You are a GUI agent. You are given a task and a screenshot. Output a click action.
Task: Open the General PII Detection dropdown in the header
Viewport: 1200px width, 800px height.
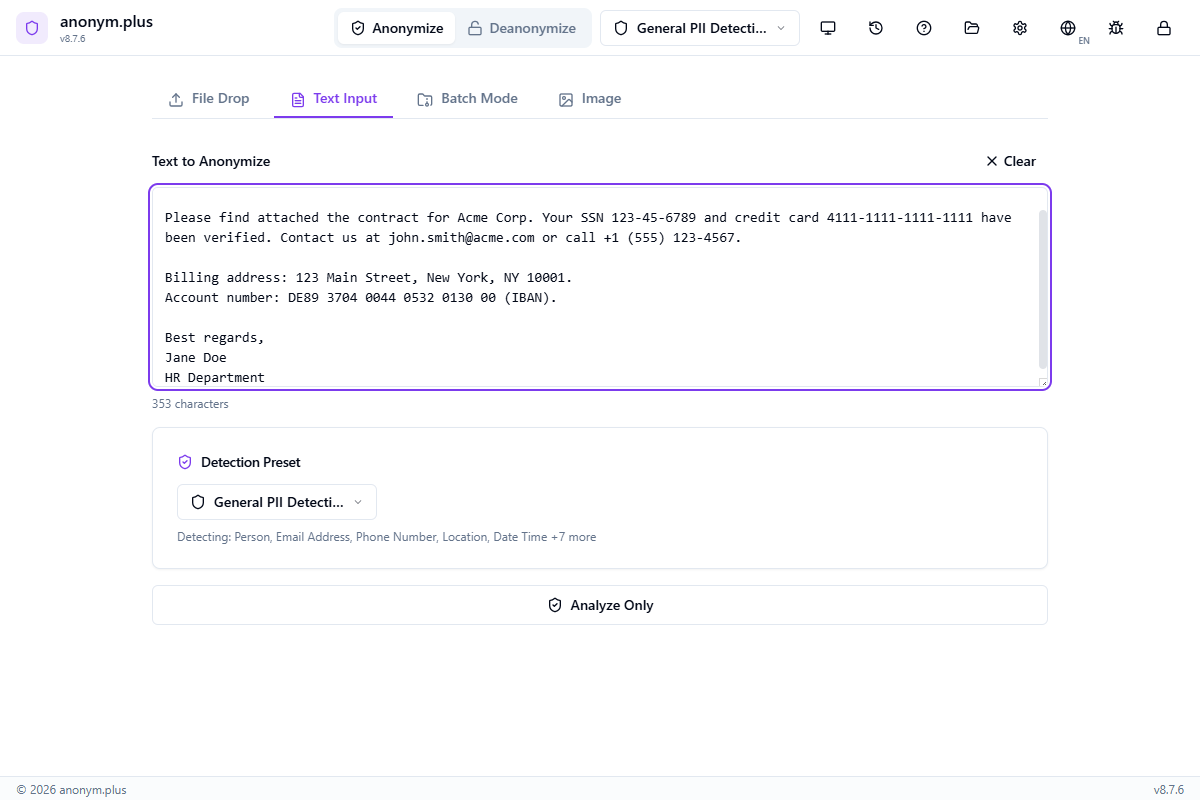click(x=699, y=28)
